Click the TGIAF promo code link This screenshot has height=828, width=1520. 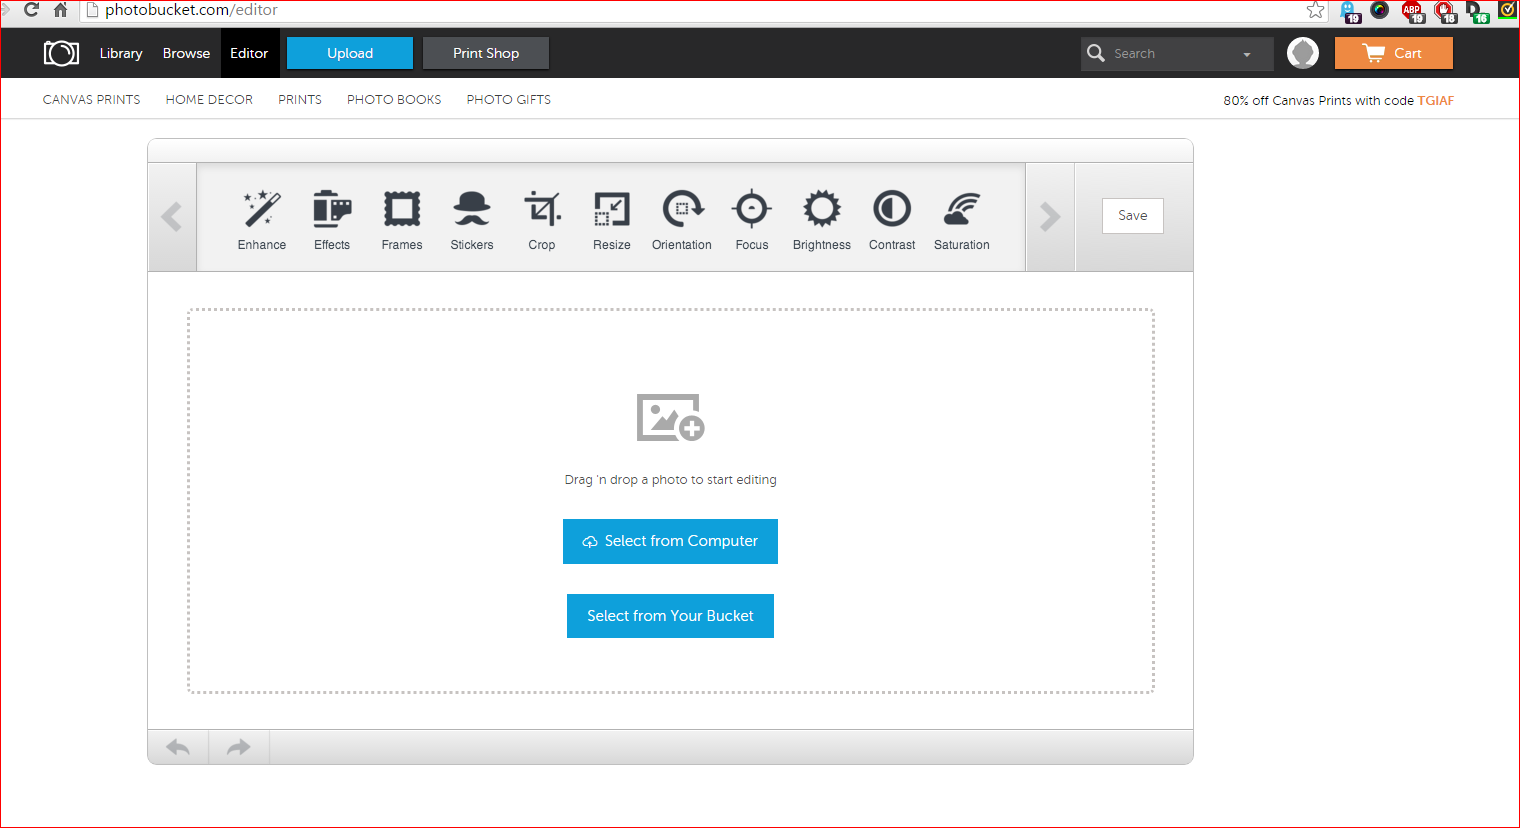pos(1435,101)
